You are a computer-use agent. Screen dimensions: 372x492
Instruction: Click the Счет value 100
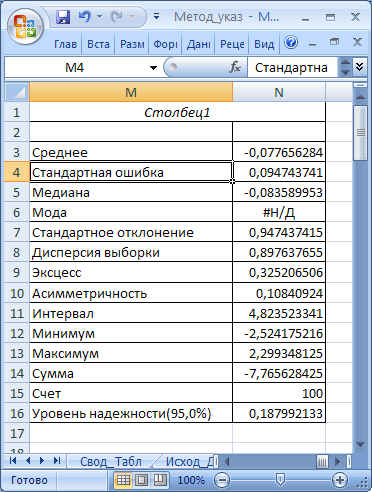pos(279,393)
